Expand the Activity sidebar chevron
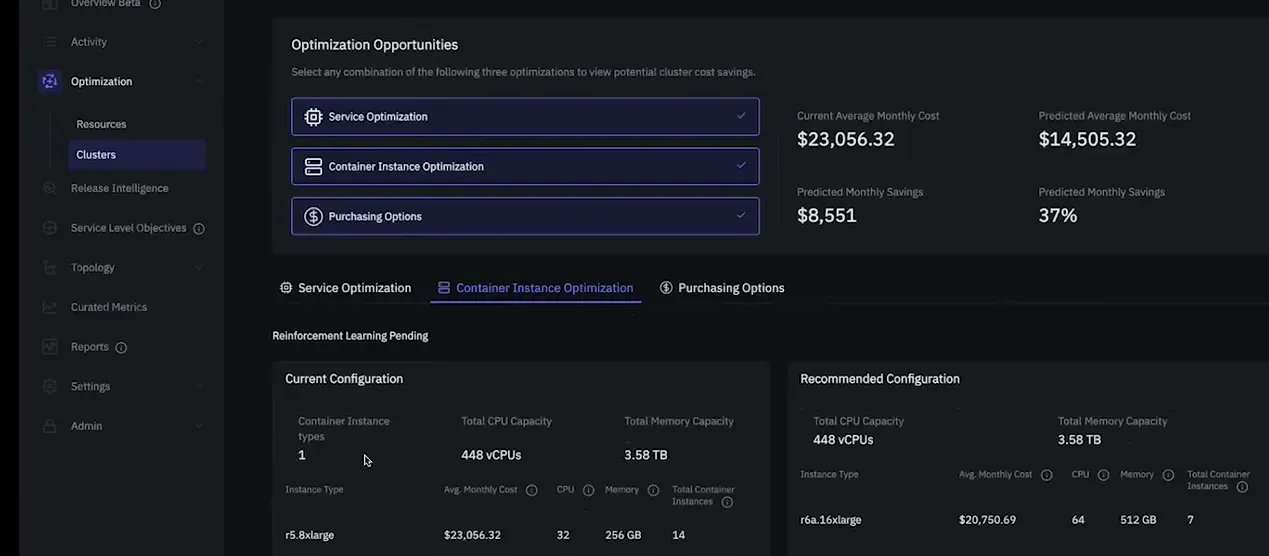This screenshot has height=556, width=1269. (x=198, y=42)
